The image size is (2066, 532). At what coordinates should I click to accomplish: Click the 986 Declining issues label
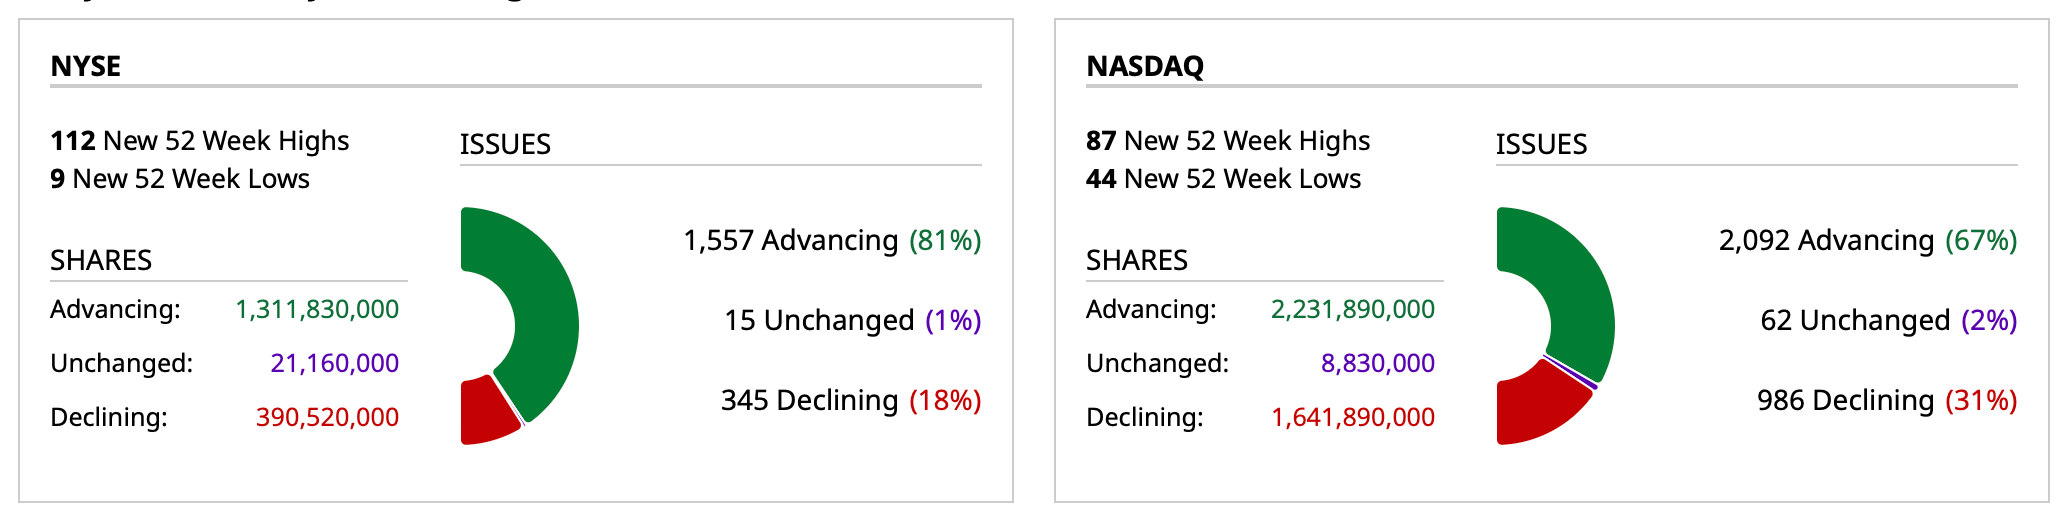[x=1887, y=401]
